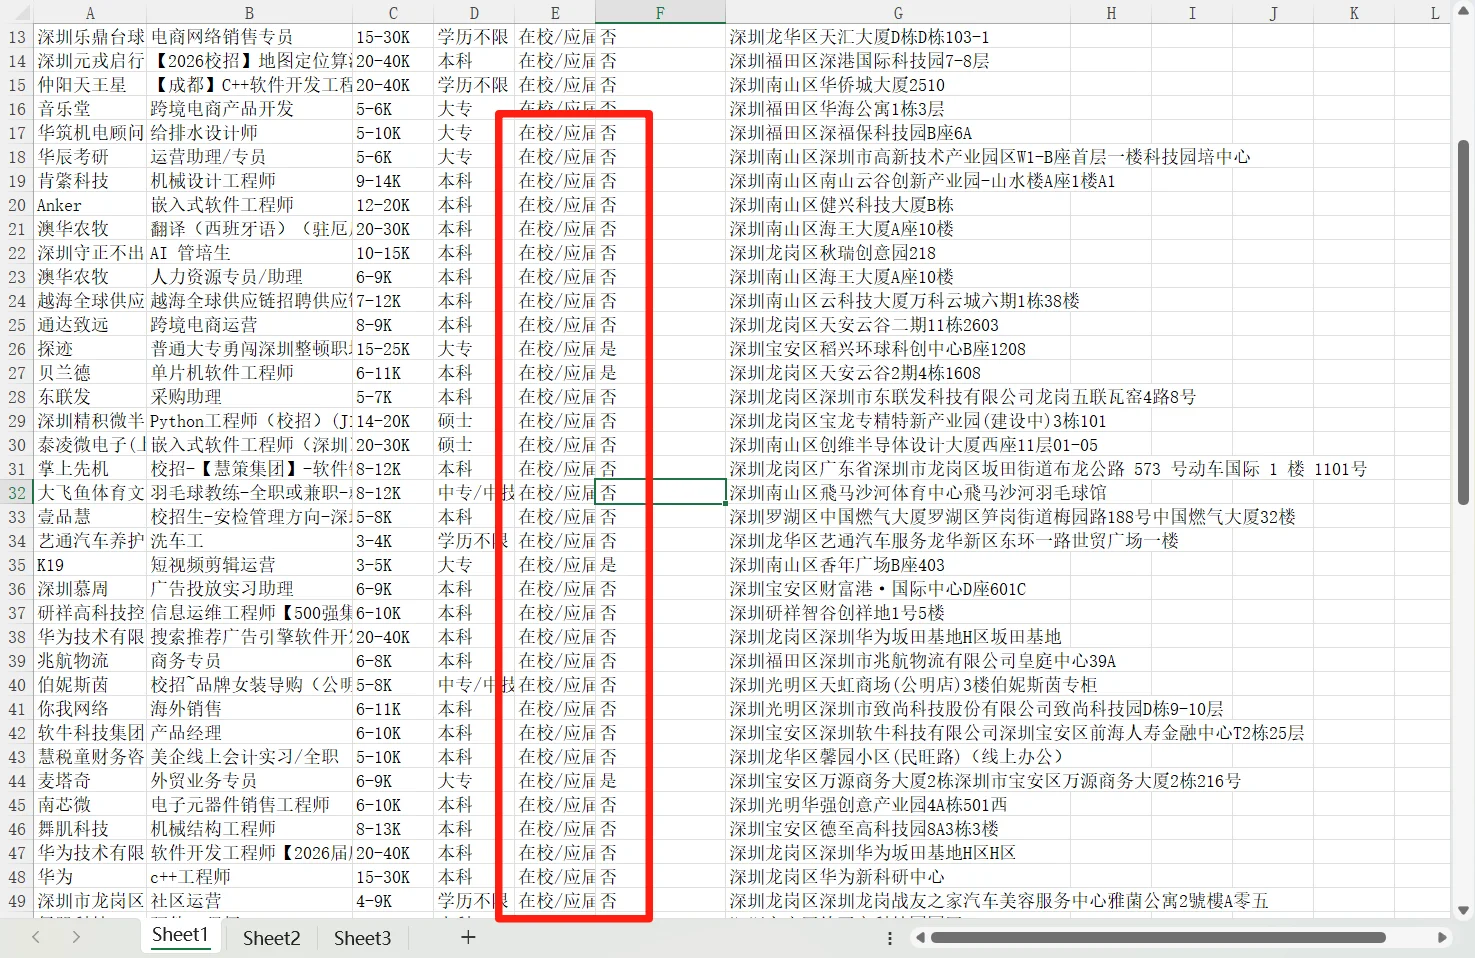Select column C header

pos(393,13)
